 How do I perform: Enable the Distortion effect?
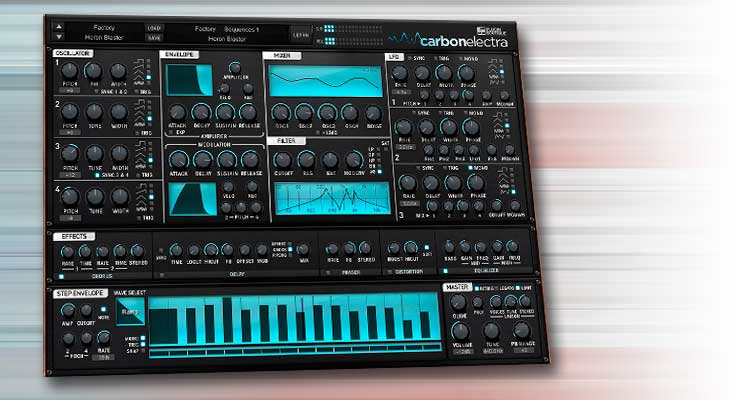tap(391, 272)
